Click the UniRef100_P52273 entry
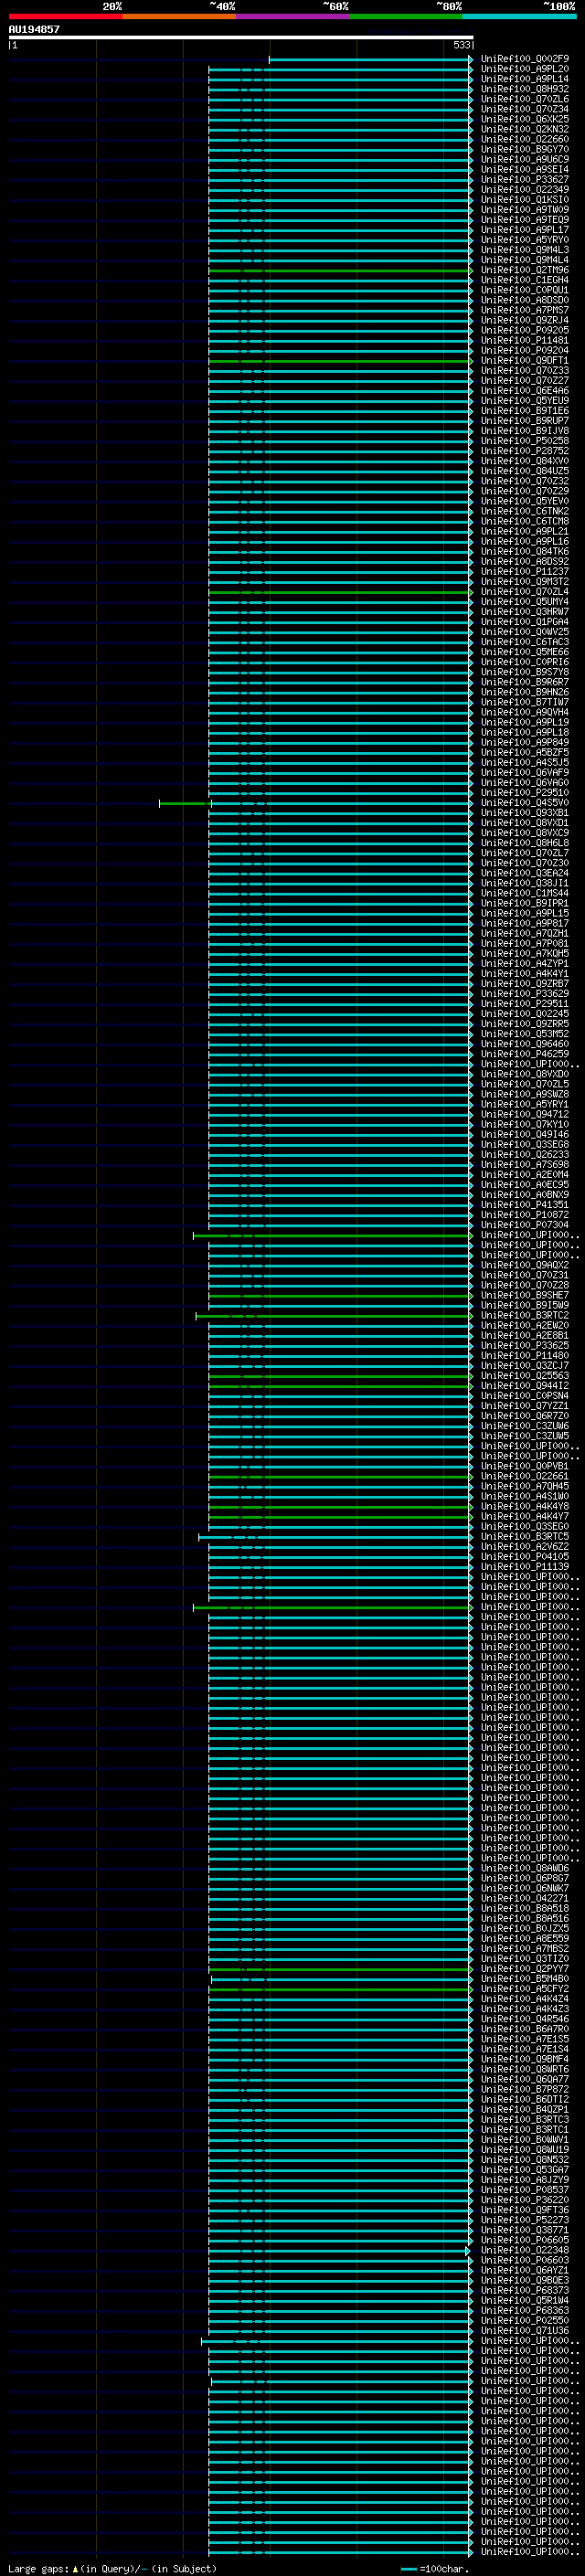Viewport: 585px width, 2576px height. point(524,2219)
